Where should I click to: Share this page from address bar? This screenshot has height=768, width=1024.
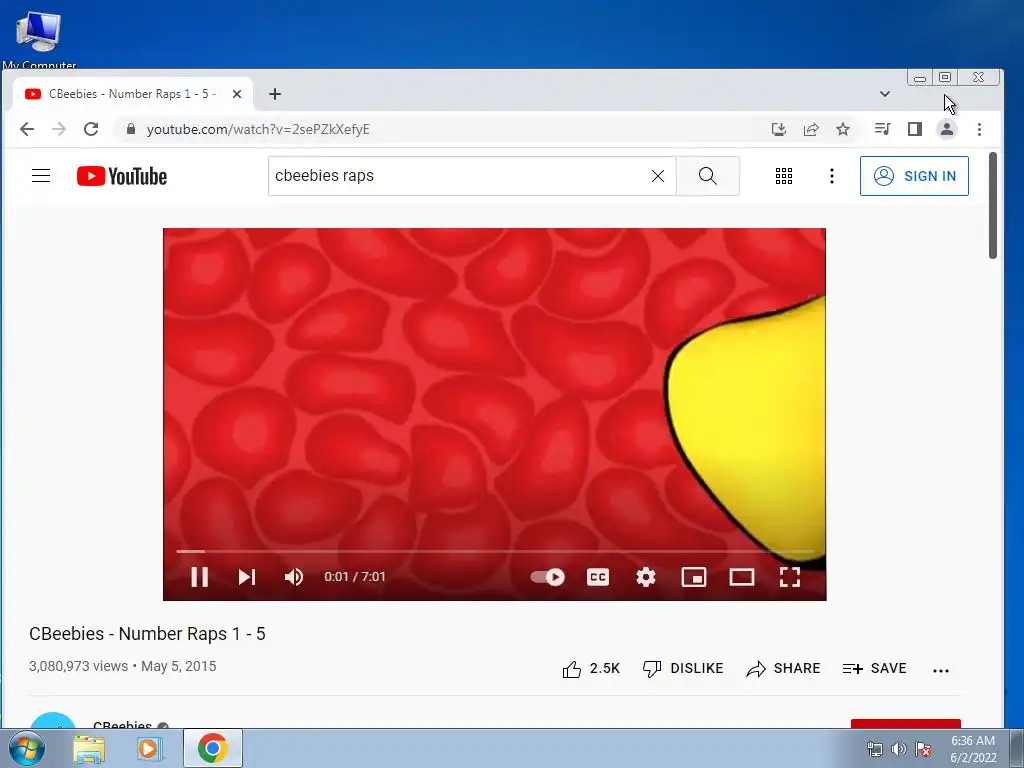(x=811, y=129)
